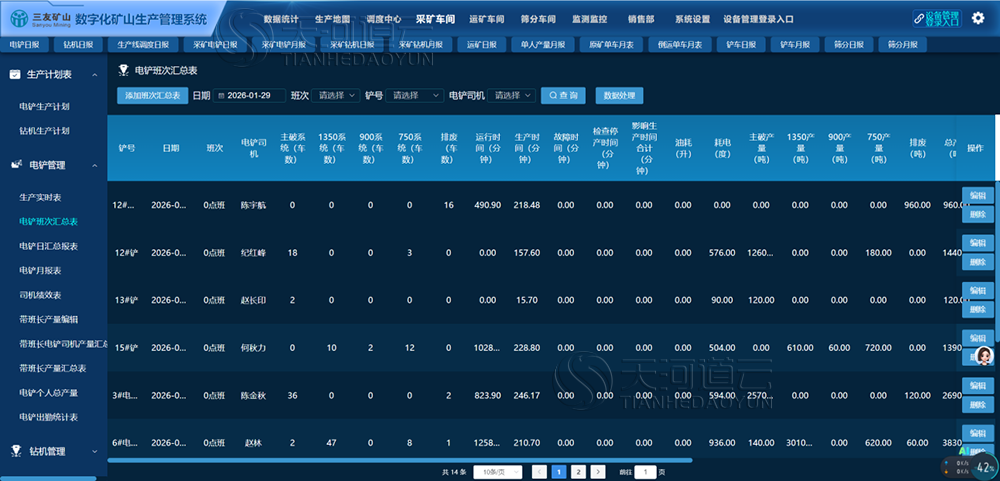Open 钻机生产计划 in sidebar
The width and height of the screenshot is (1000, 481).
[x=44, y=131]
